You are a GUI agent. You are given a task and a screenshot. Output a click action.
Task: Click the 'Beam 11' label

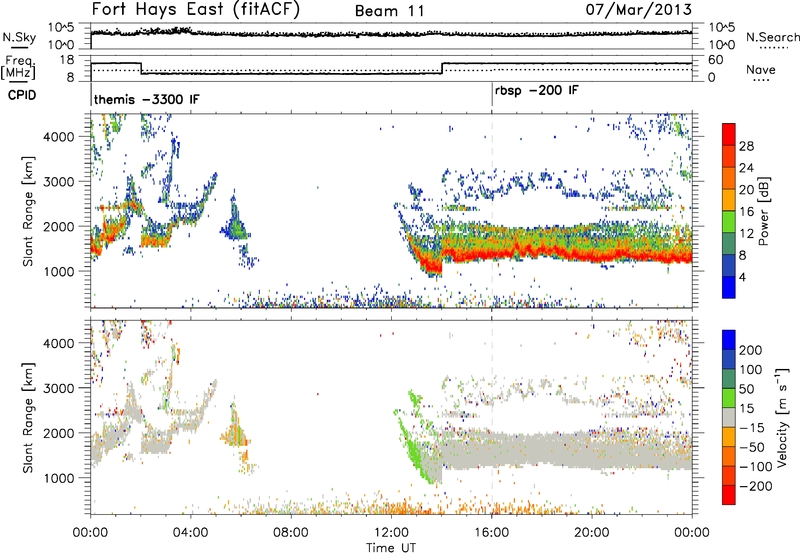(x=389, y=11)
